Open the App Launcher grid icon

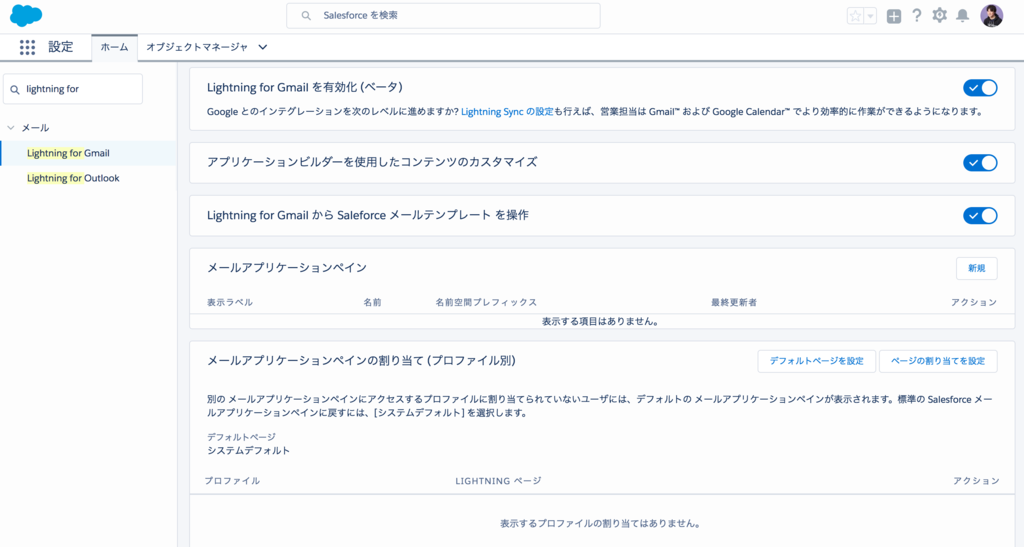[x=27, y=47]
